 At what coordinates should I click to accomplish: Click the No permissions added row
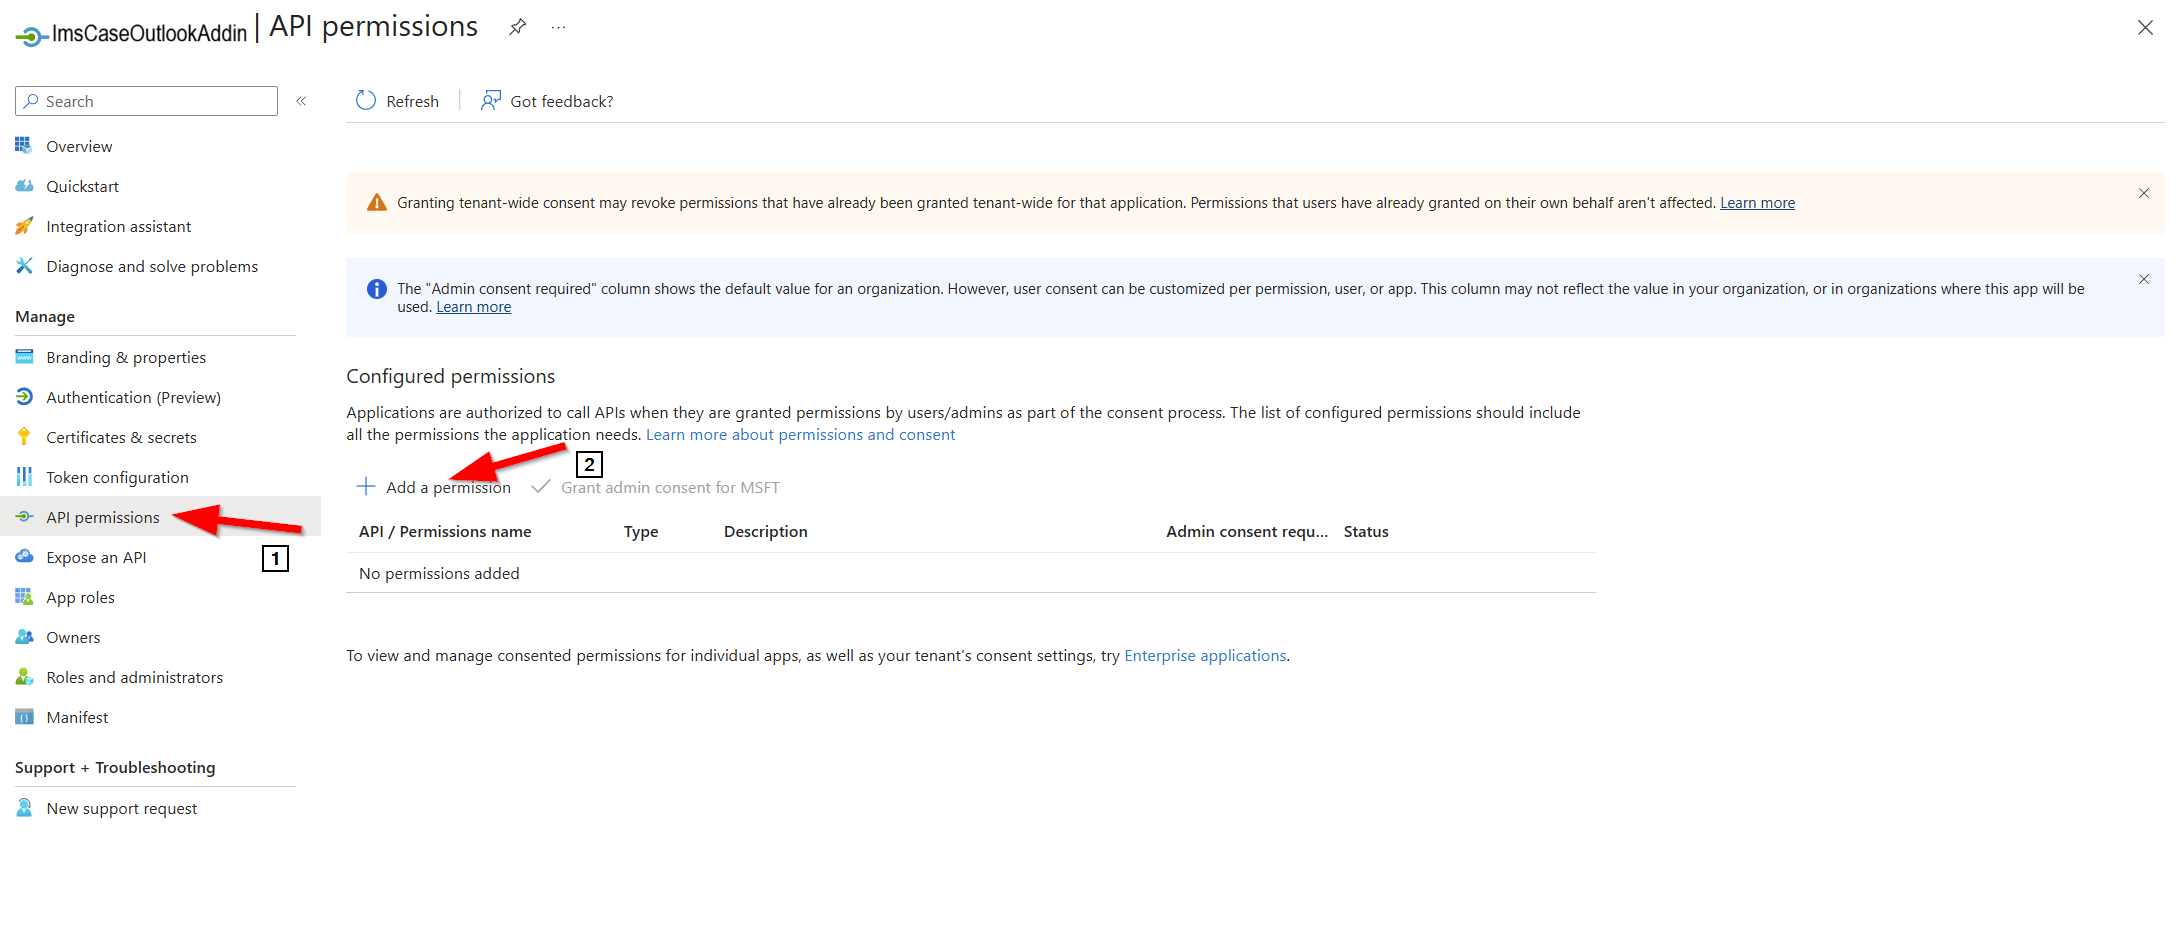point(970,573)
